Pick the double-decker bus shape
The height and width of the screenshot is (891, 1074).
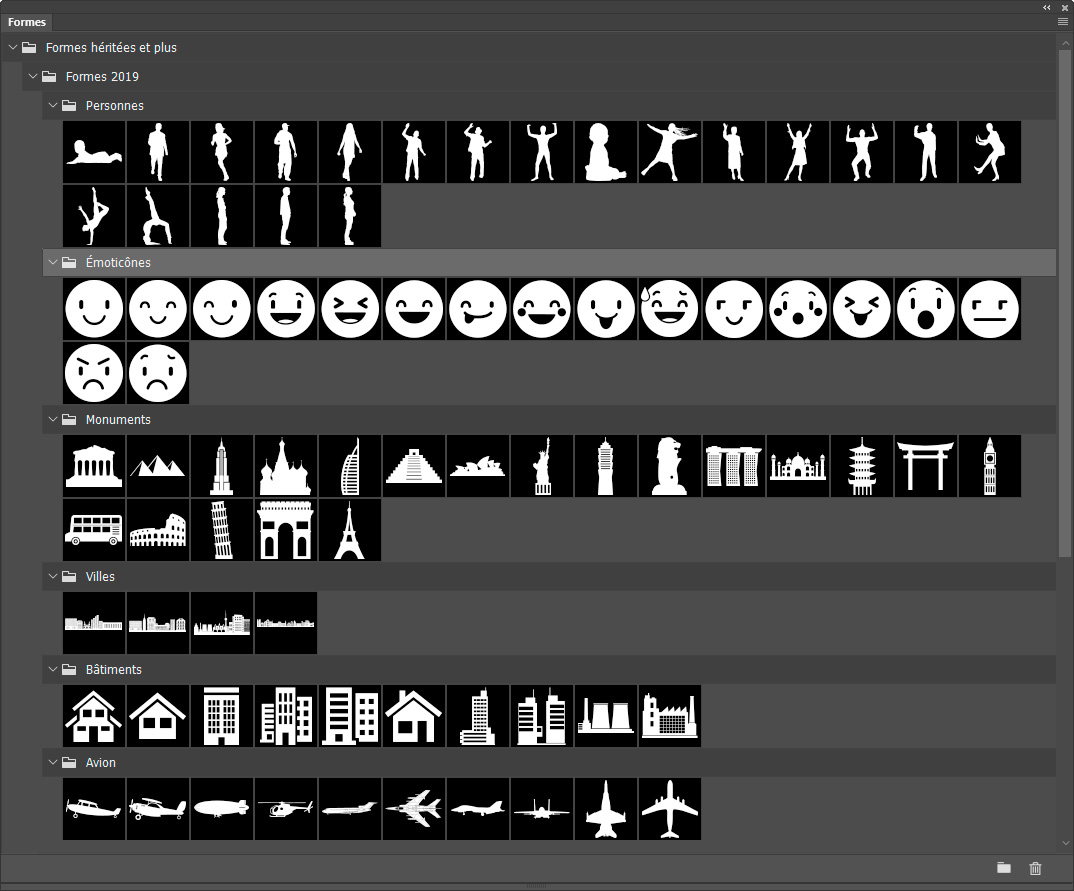[94, 530]
